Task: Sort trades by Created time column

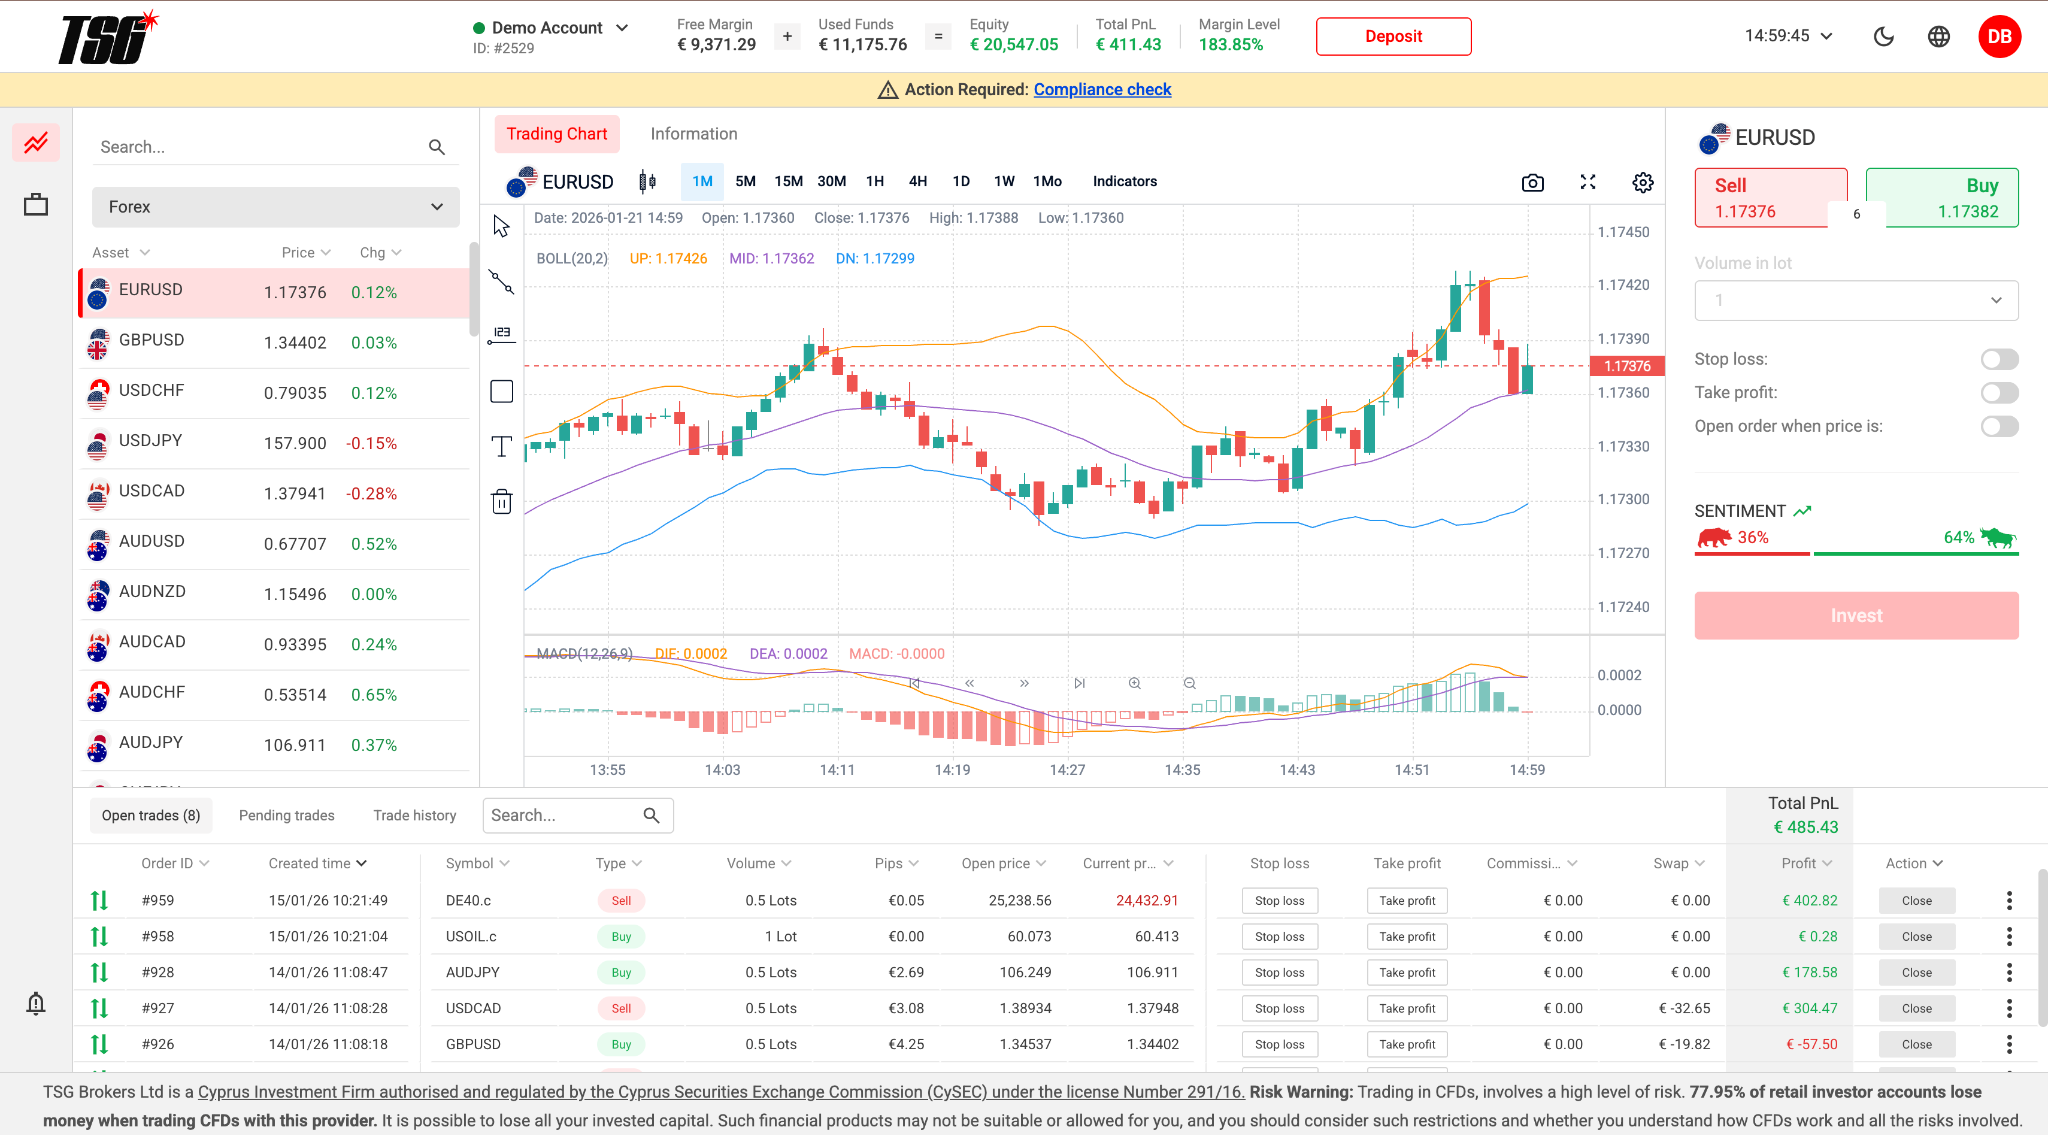Action: (x=318, y=864)
